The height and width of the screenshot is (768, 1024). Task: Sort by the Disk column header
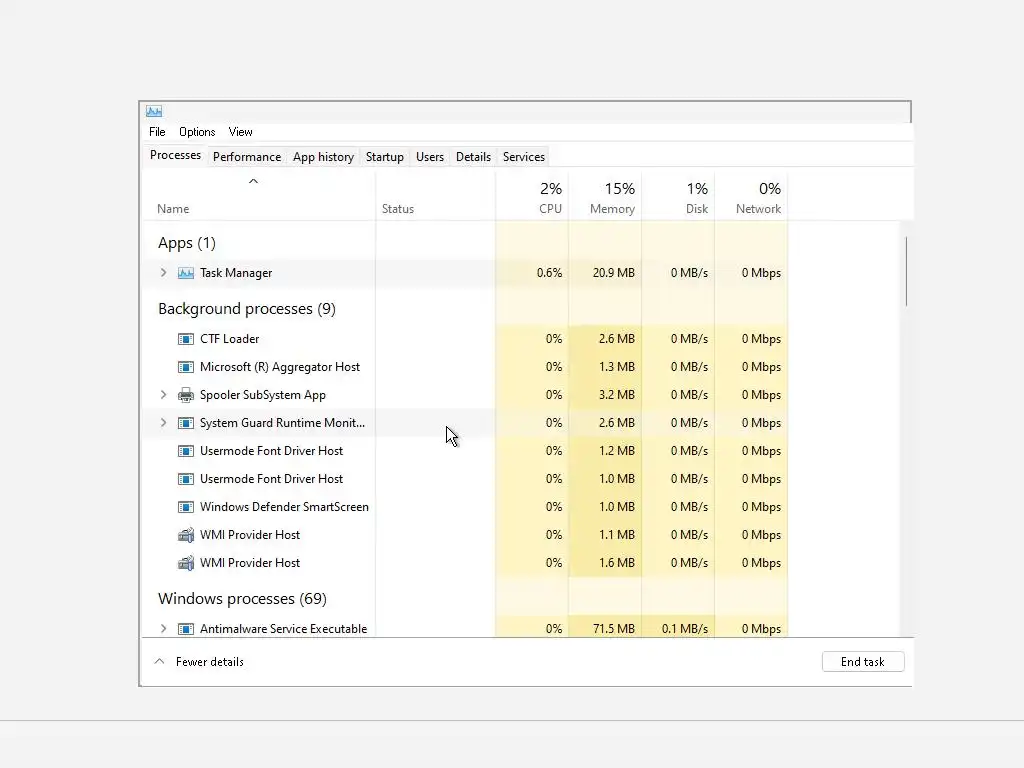(x=678, y=197)
